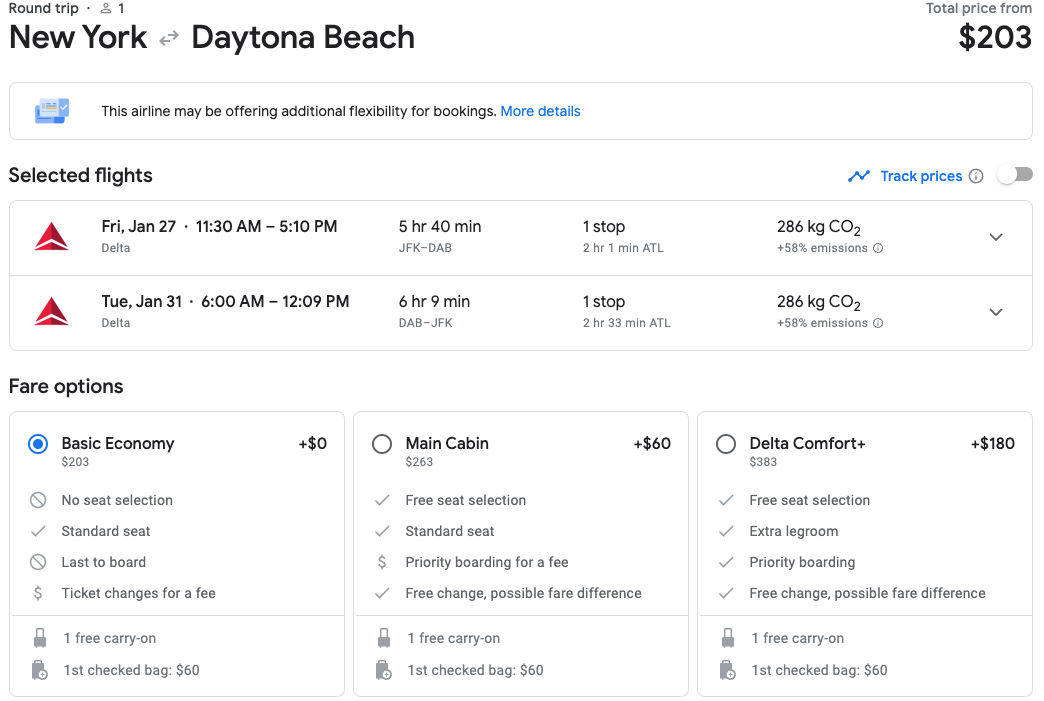
Task: Click the 5 hr 40 min duration
Action: 439,226
